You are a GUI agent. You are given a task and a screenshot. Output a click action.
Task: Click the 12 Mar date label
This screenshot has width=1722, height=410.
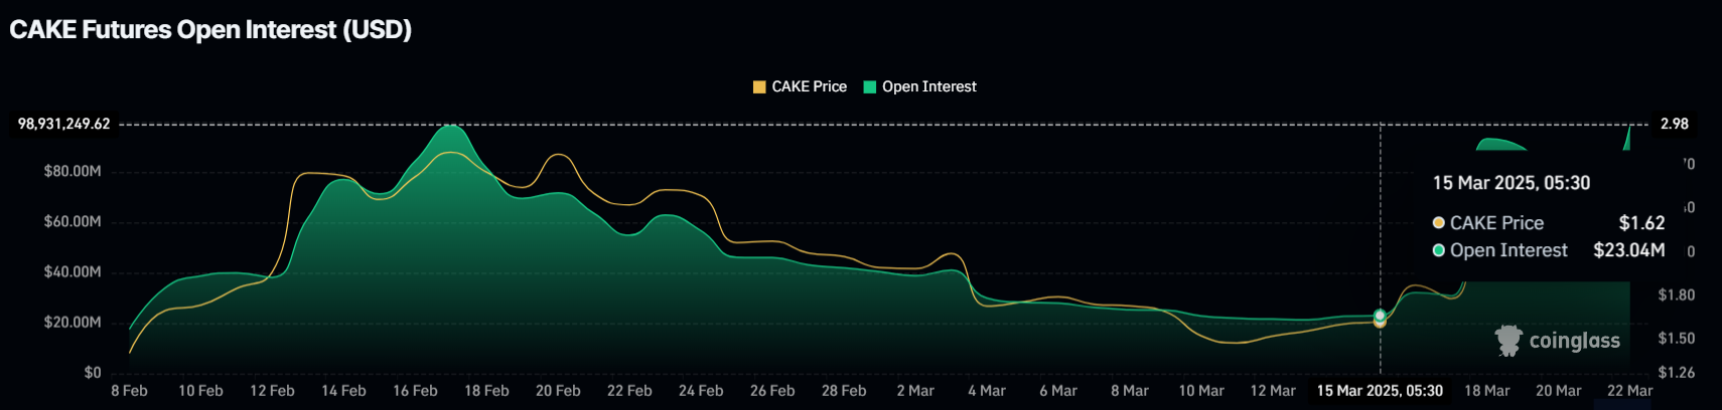pyautogui.click(x=1273, y=391)
